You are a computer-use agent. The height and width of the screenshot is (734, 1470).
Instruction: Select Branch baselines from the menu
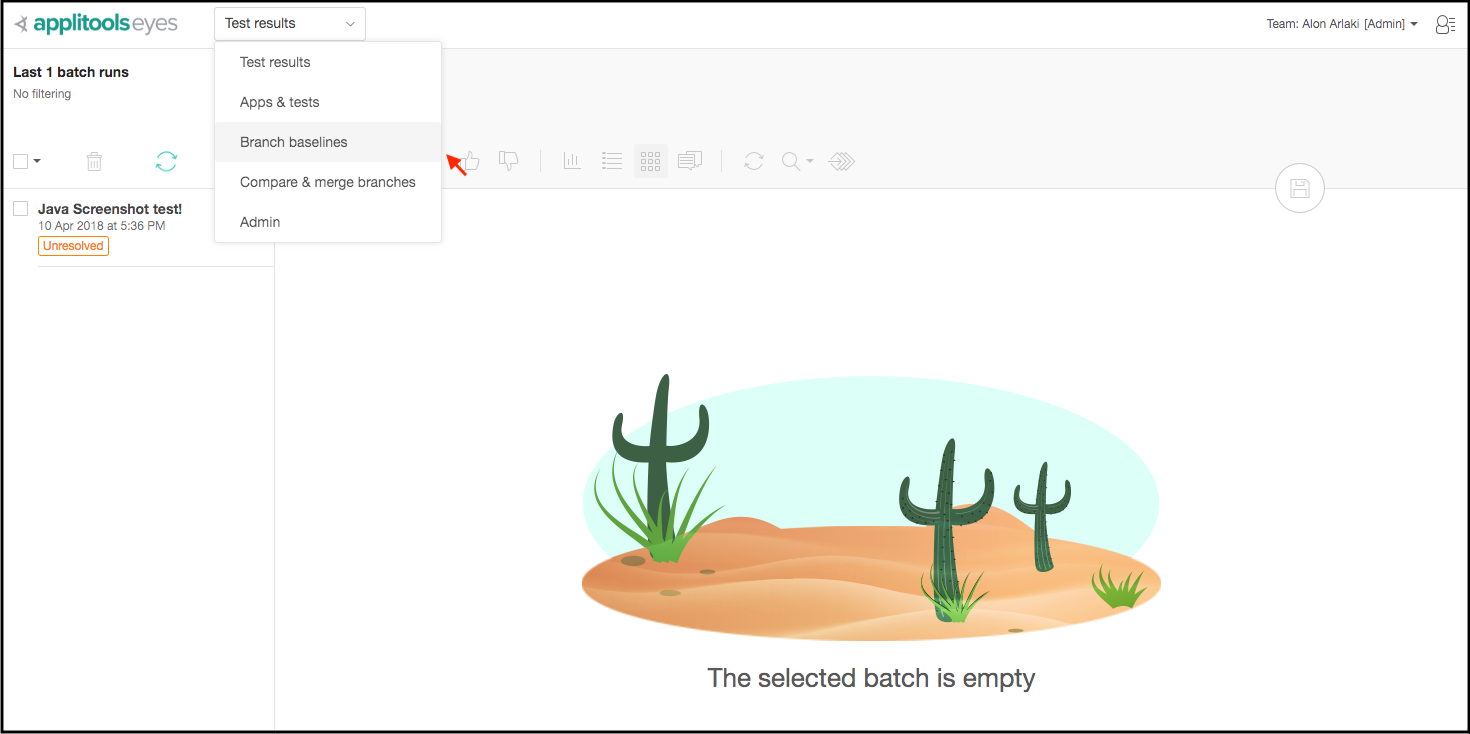click(294, 142)
